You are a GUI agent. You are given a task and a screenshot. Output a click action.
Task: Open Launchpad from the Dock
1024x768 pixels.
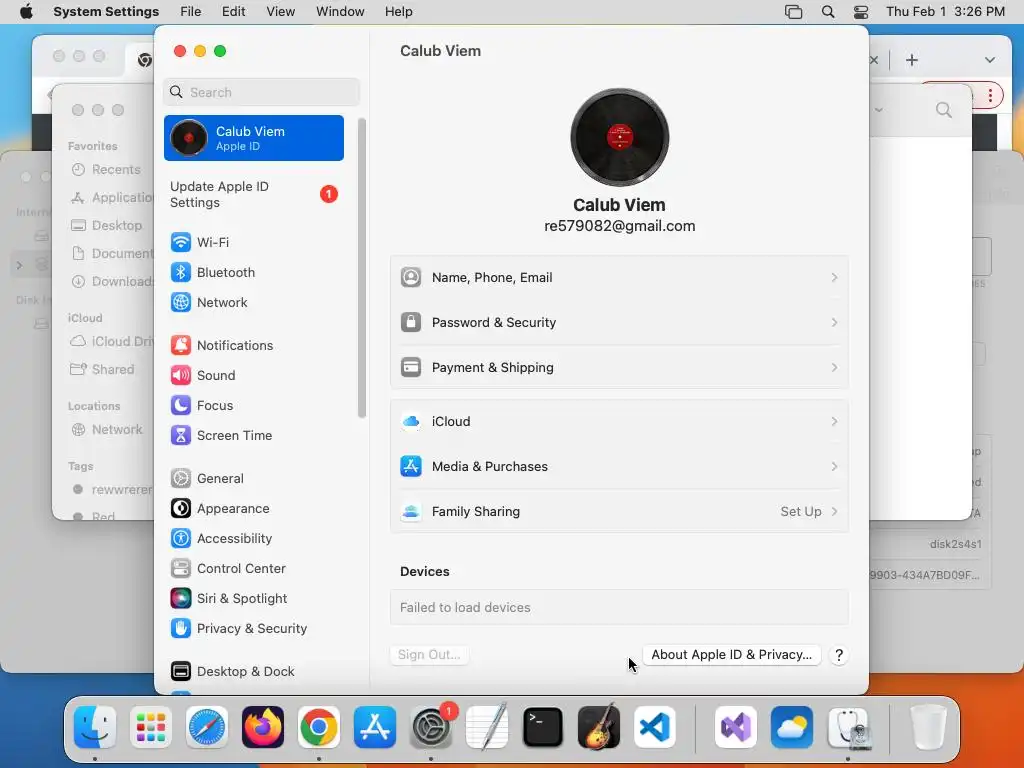[x=151, y=727]
